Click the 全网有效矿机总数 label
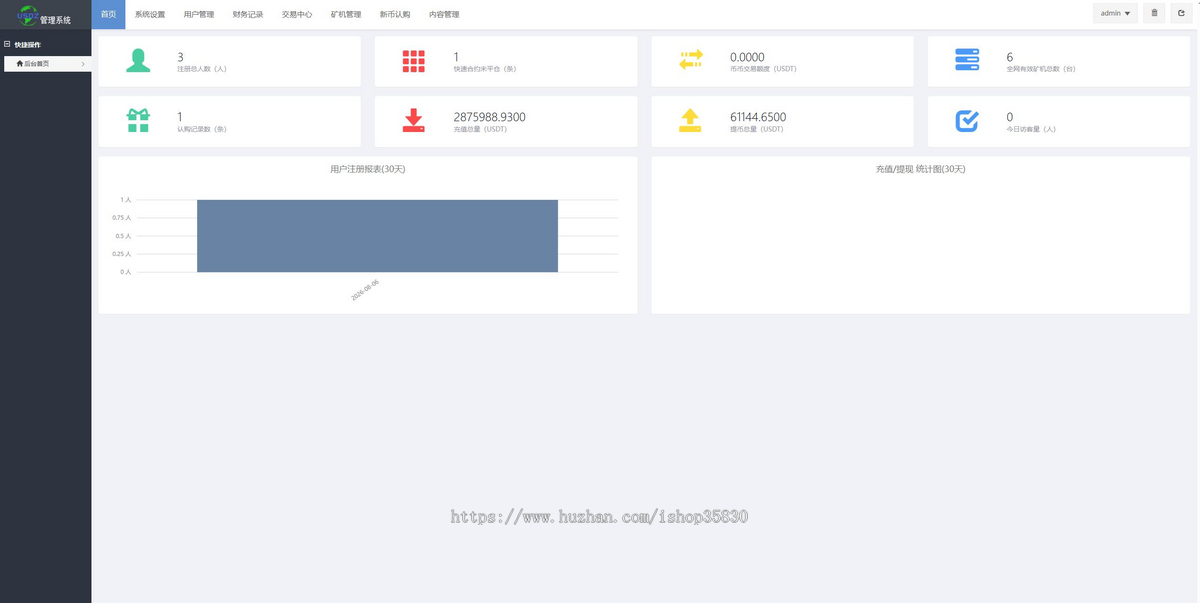Screen dimensions: 1200x603 point(1041,69)
